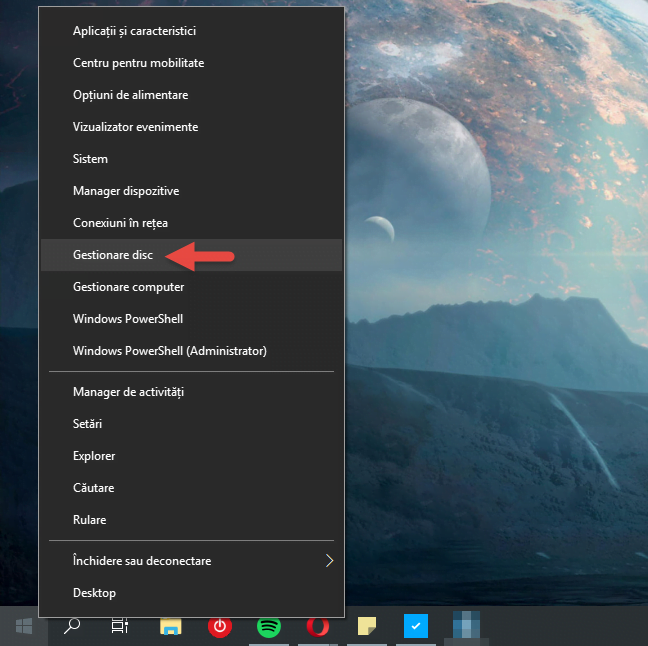
Task: Open the red power app icon
Action: point(220,626)
